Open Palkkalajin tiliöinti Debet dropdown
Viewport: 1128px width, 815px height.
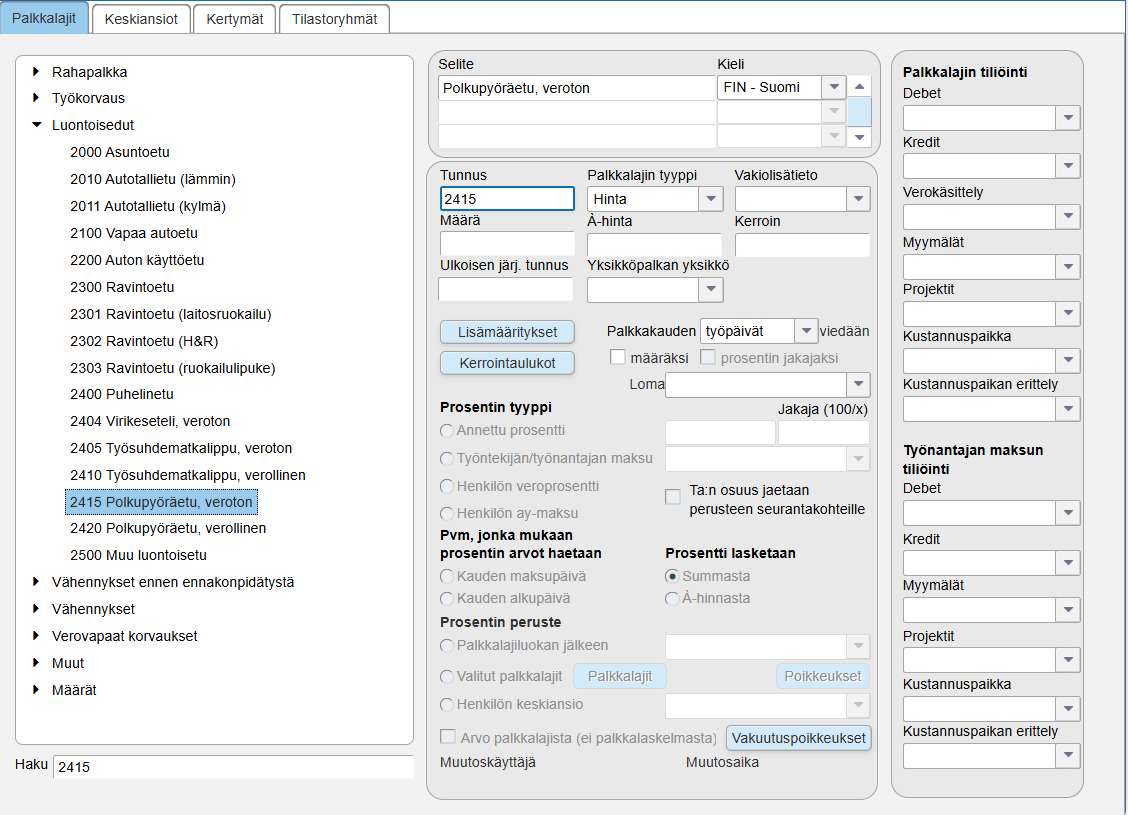(x=1068, y=117)
